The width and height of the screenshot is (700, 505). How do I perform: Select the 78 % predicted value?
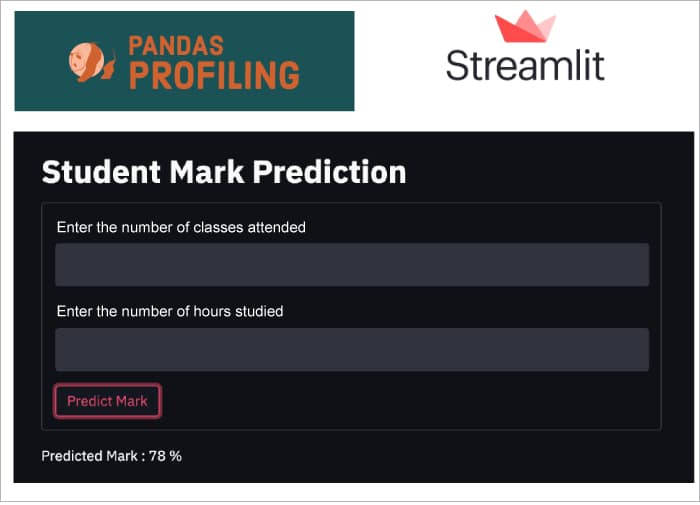point(166,456)
